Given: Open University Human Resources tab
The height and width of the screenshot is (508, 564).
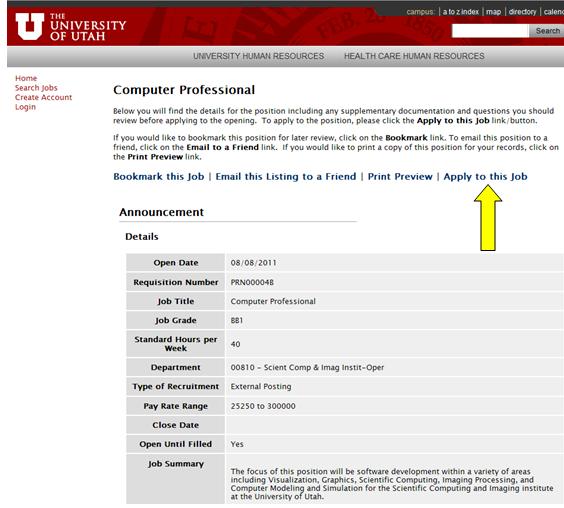Looking at the screenshot, I should [259, 56].
